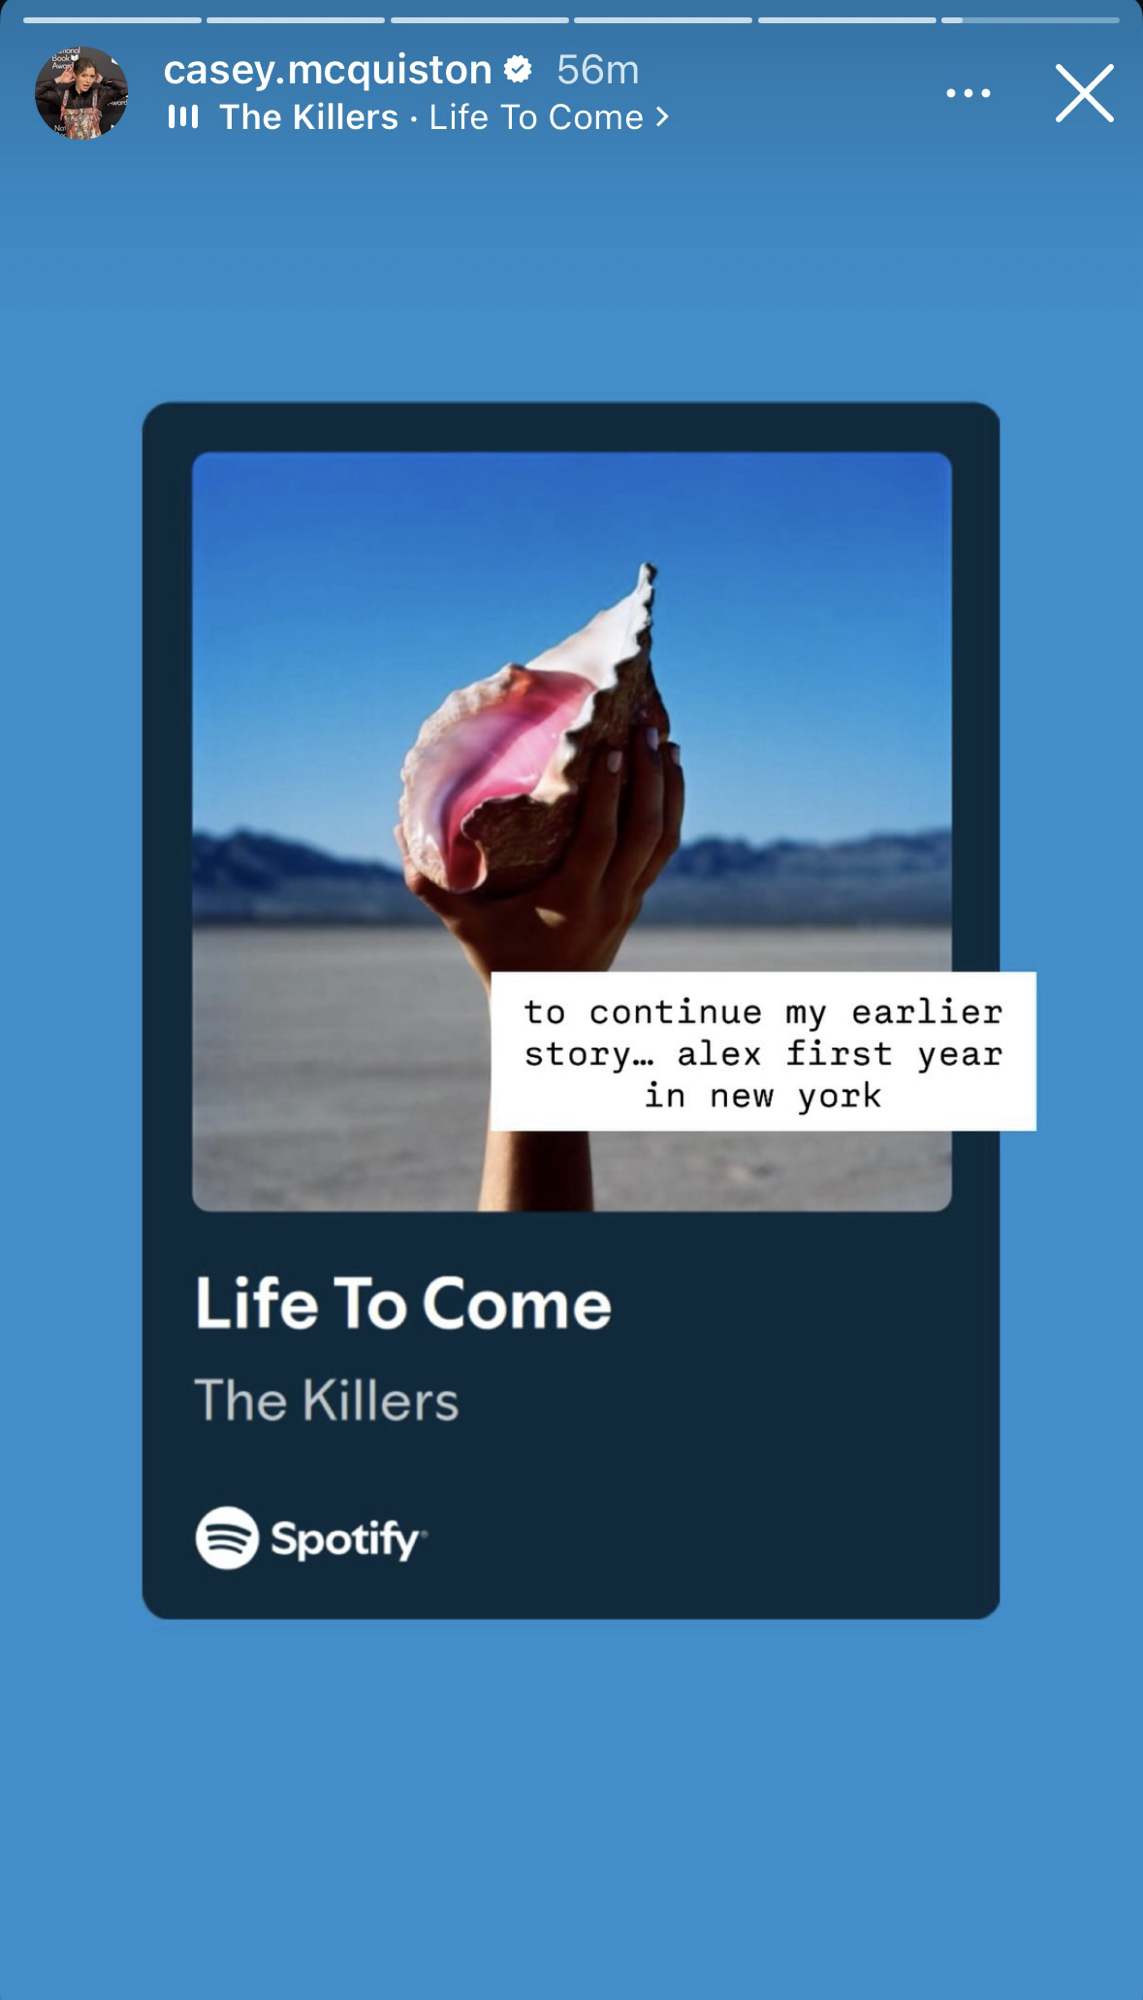
Task: Tap the Spotify logo icon
Action: pyautogui.click(x=227, y=1538)
